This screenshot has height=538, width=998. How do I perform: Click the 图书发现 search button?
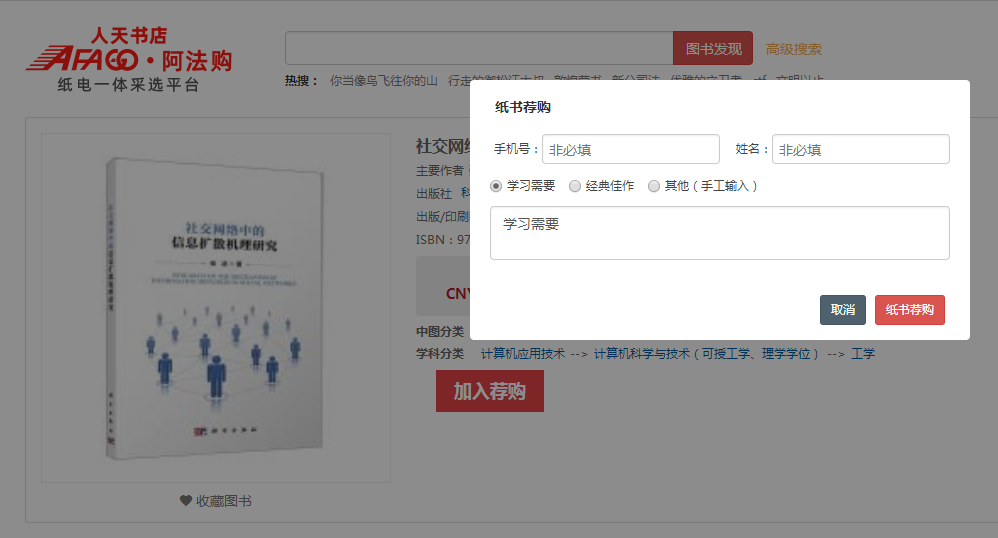pyautogui.click(x=712, y=49)
